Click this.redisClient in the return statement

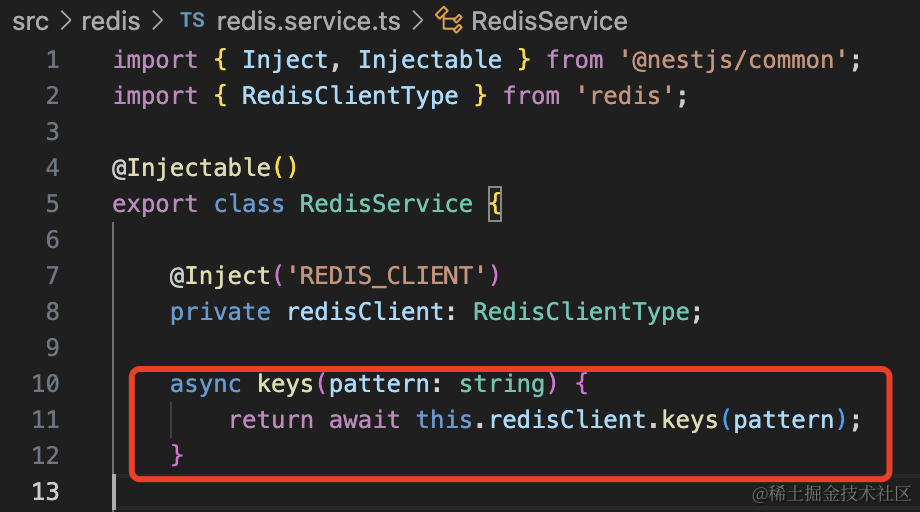(530, 420)
